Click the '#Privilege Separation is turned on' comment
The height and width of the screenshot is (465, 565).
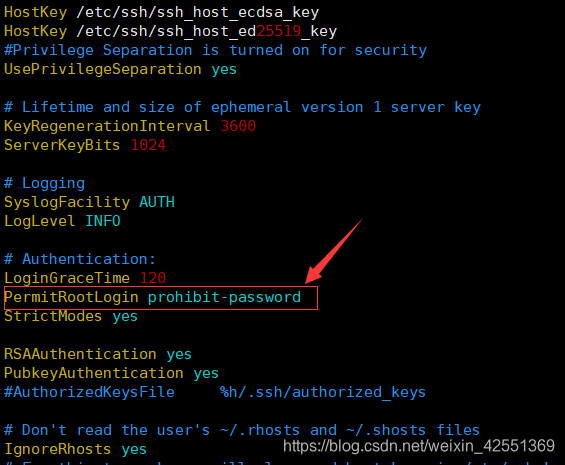[x=215, y=50]
